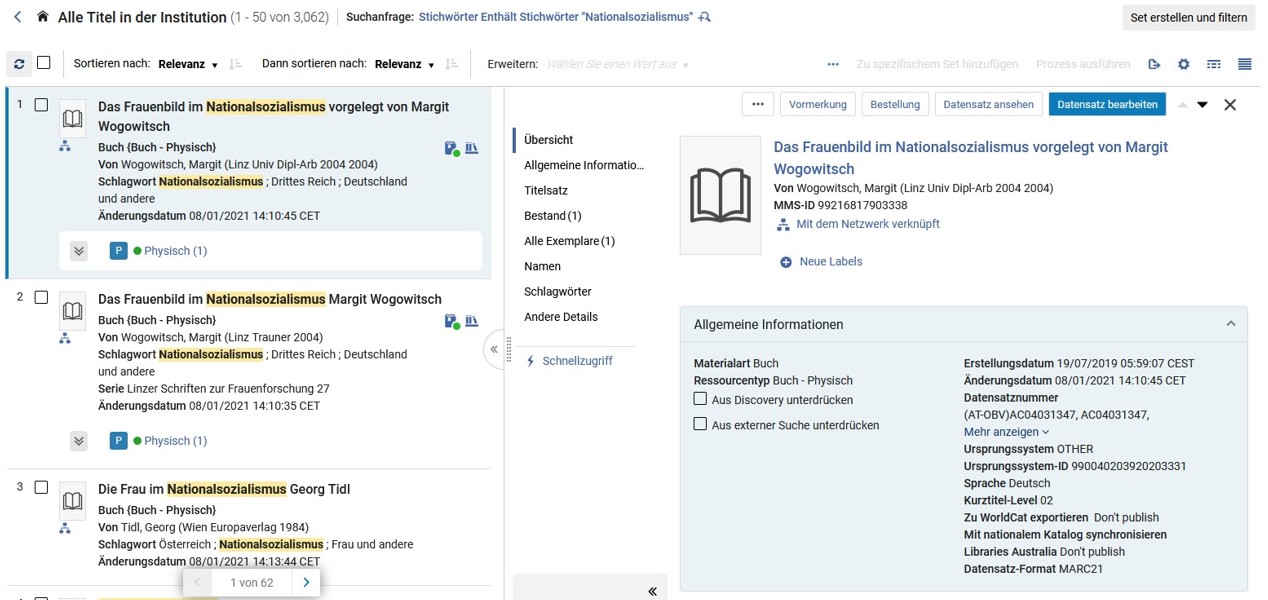This screenshot has width=1268, height=600.
Task: Click the Datensatz bearbeiten button
Action: point(1107,104)
